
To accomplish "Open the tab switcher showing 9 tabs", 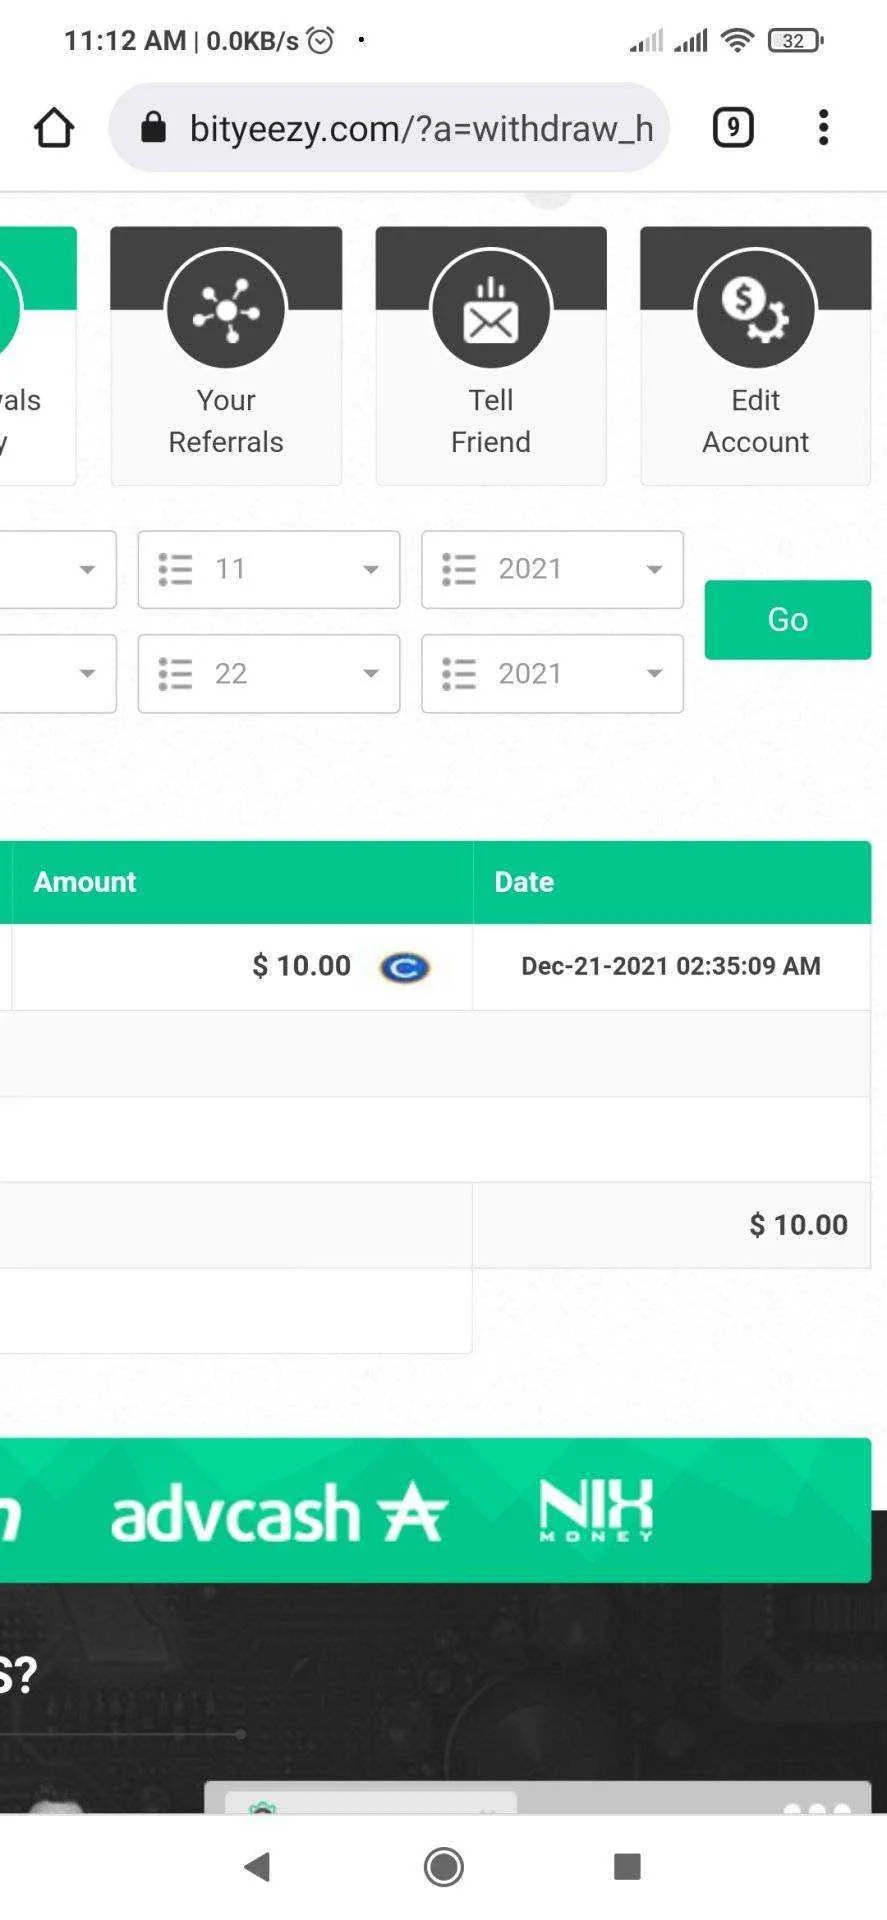I will 733,128.
